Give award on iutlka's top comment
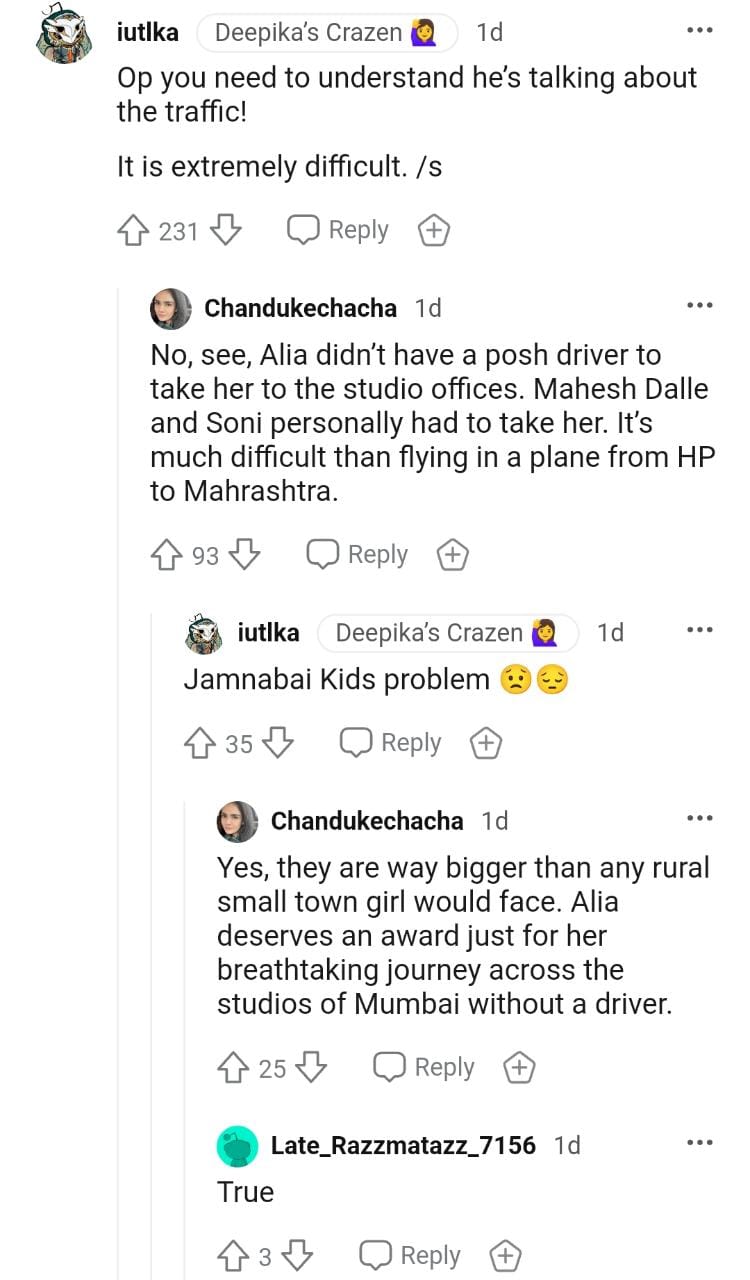This screenshot has height=1280, width=750. pyautogui.click(x=433, y=231)
